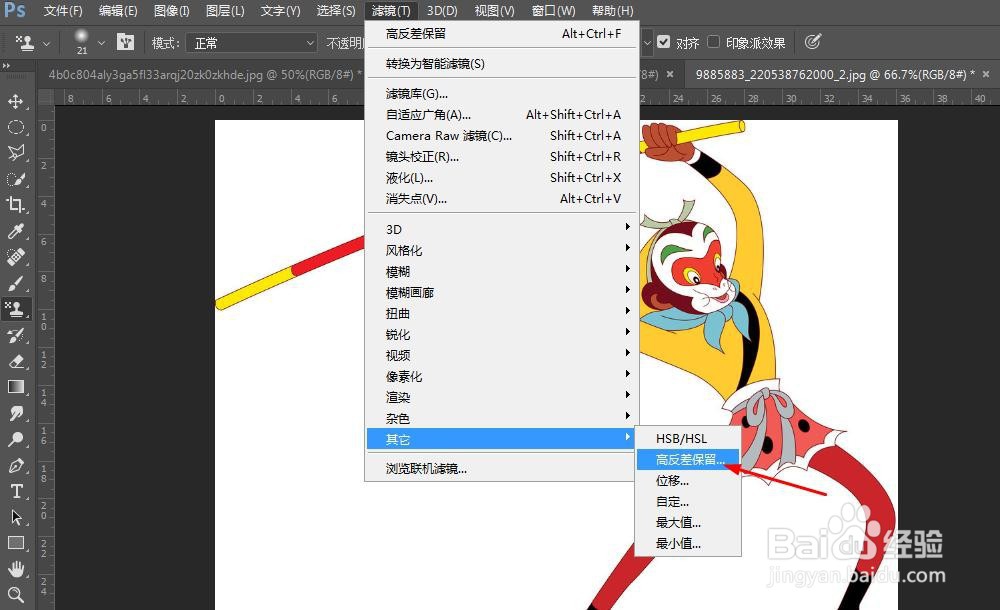Expand the 模糊画廊 submenu
1000x610 pixels.
[x=501, y=292]
